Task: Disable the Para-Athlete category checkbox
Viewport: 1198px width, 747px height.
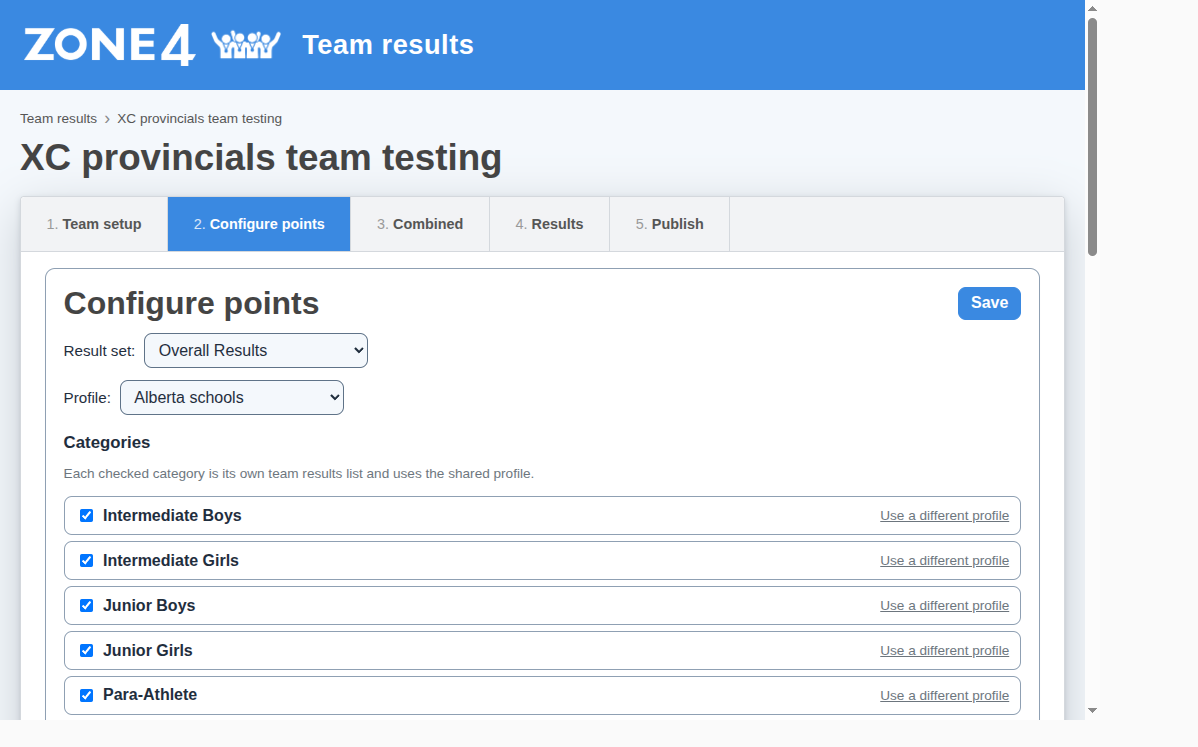Action: point(87,696)
